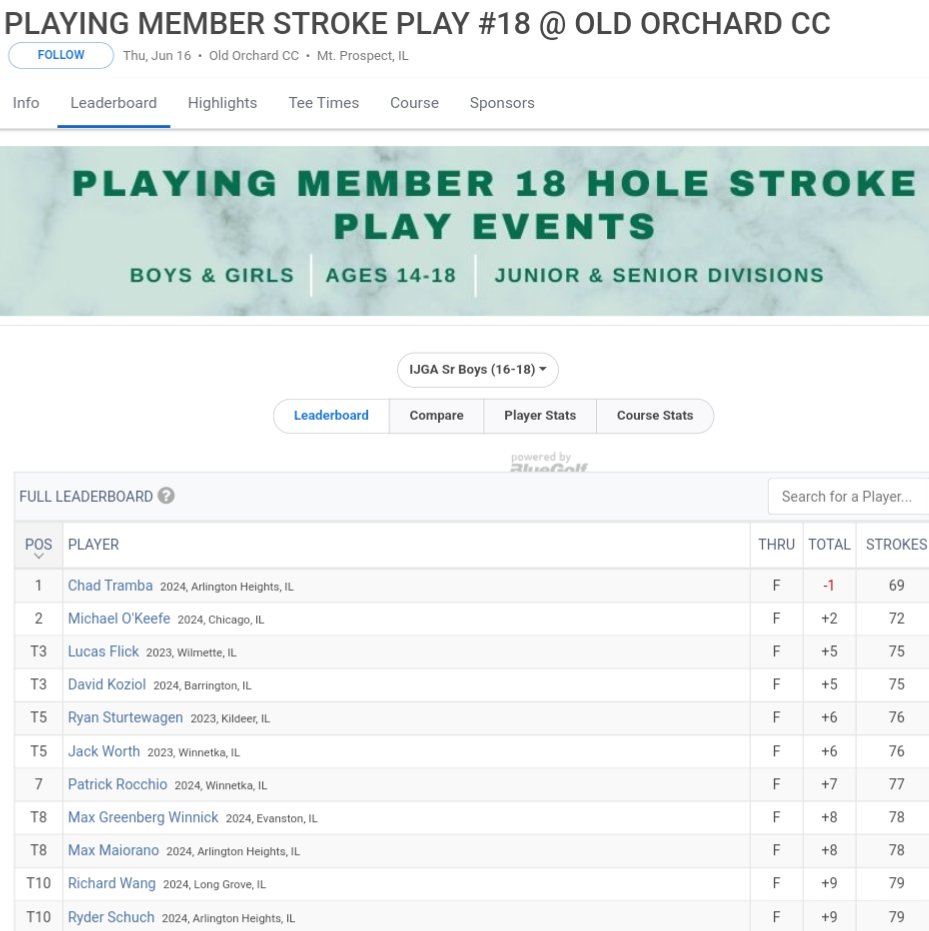Switch to the Tee Times tab
This screenshot has height=931, width=929.
click(x=322, y=102)
